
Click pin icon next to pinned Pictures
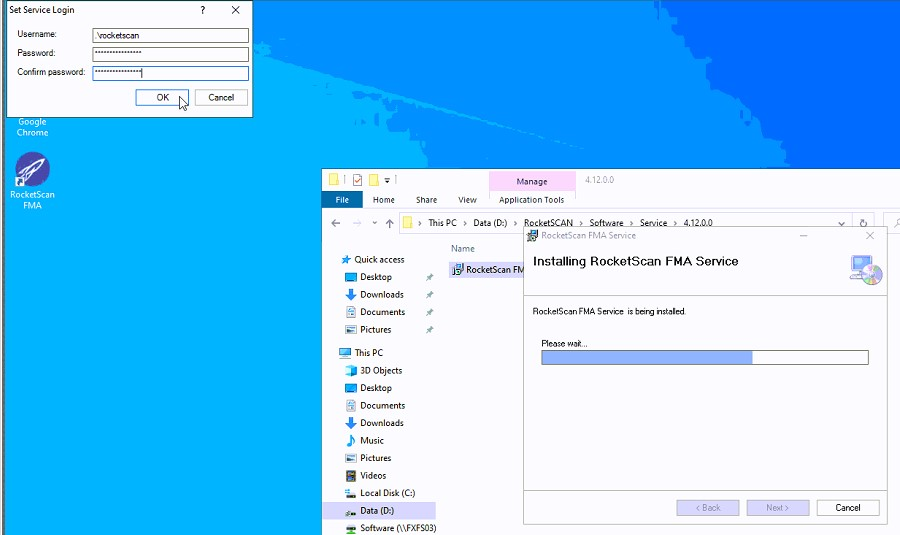429,330
